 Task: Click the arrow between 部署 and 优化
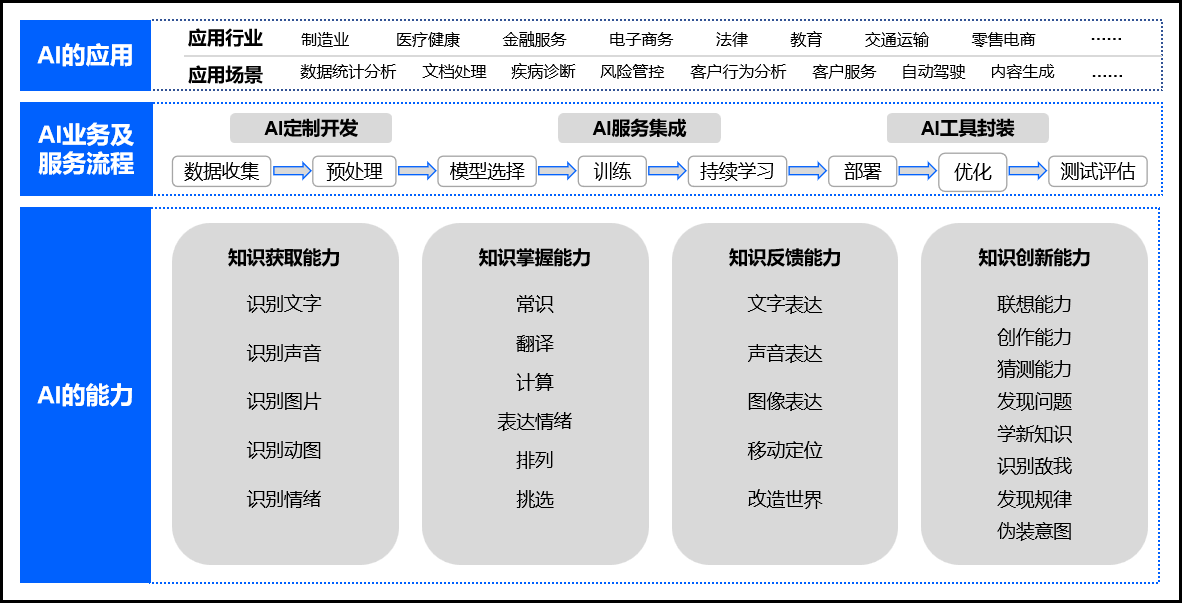(x=917, y=171)
